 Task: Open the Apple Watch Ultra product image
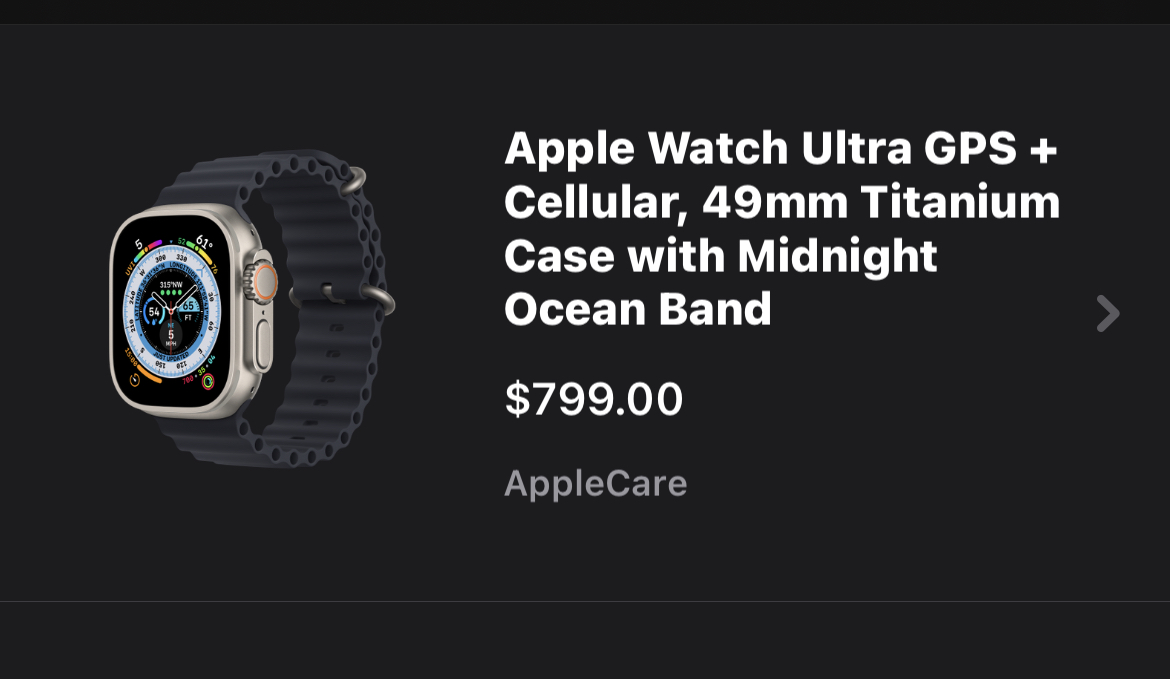click(252, 308)
